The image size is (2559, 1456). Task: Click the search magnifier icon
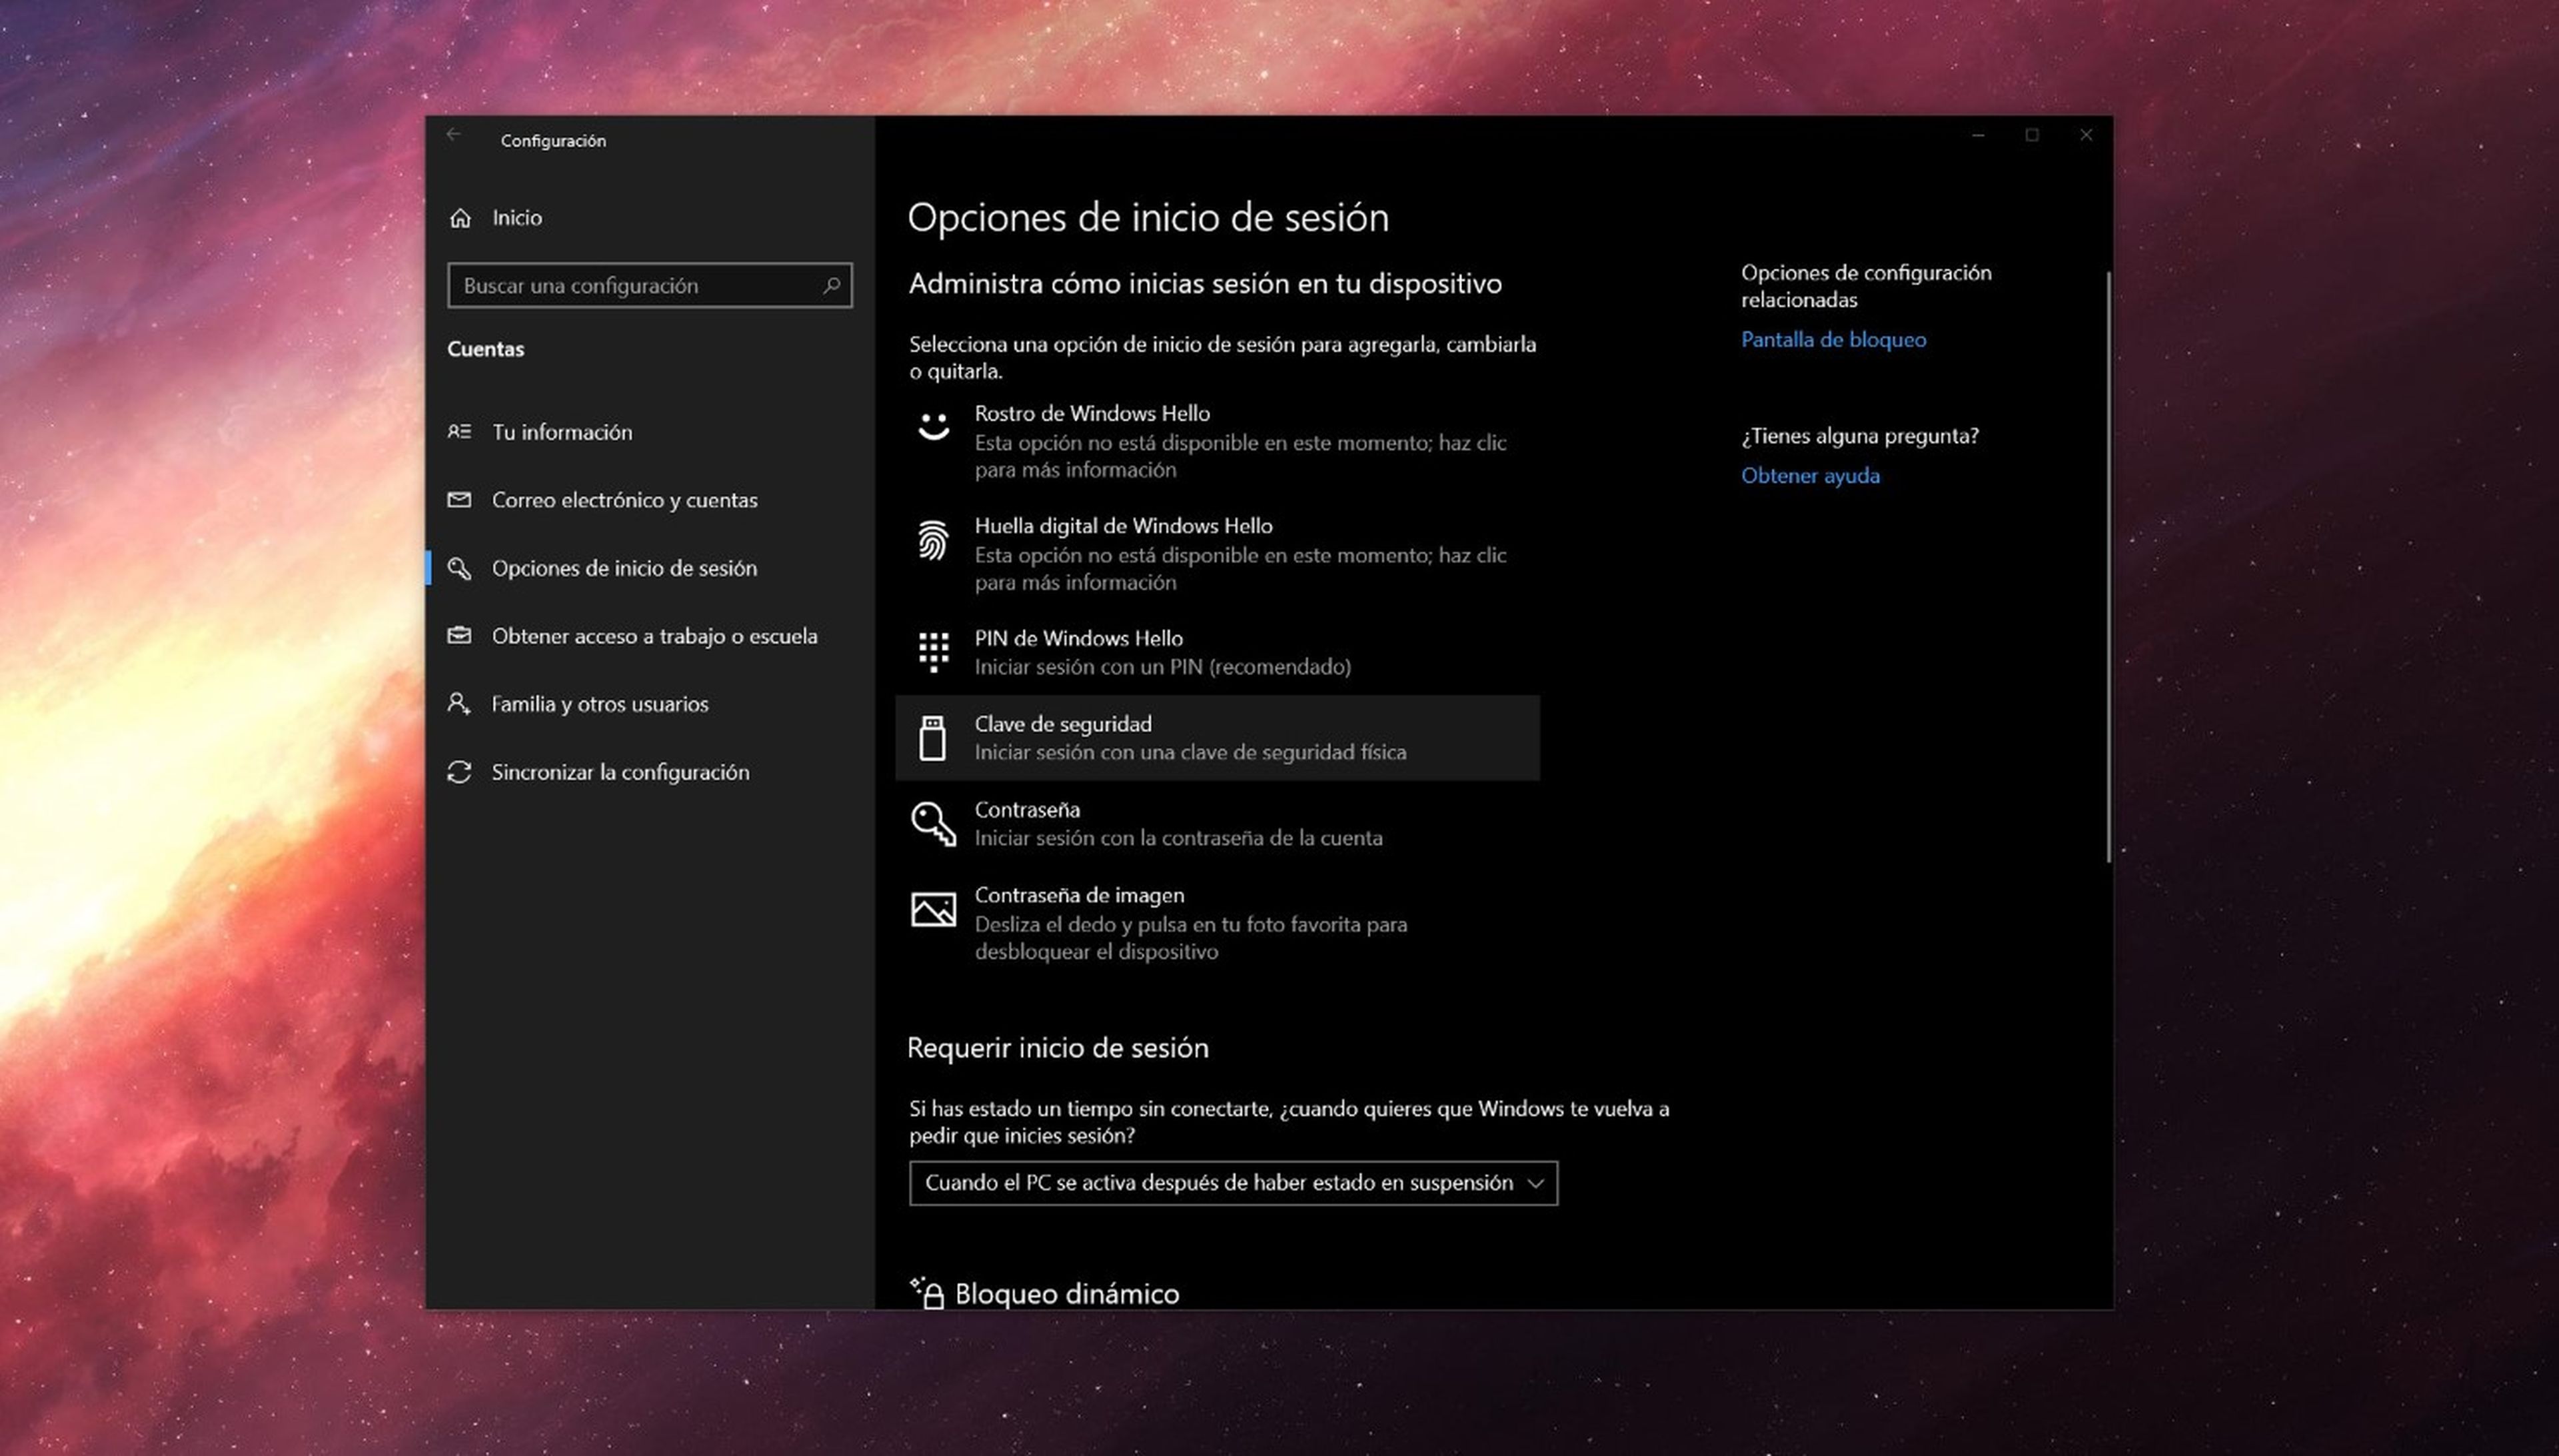click(x=831, y=286)
